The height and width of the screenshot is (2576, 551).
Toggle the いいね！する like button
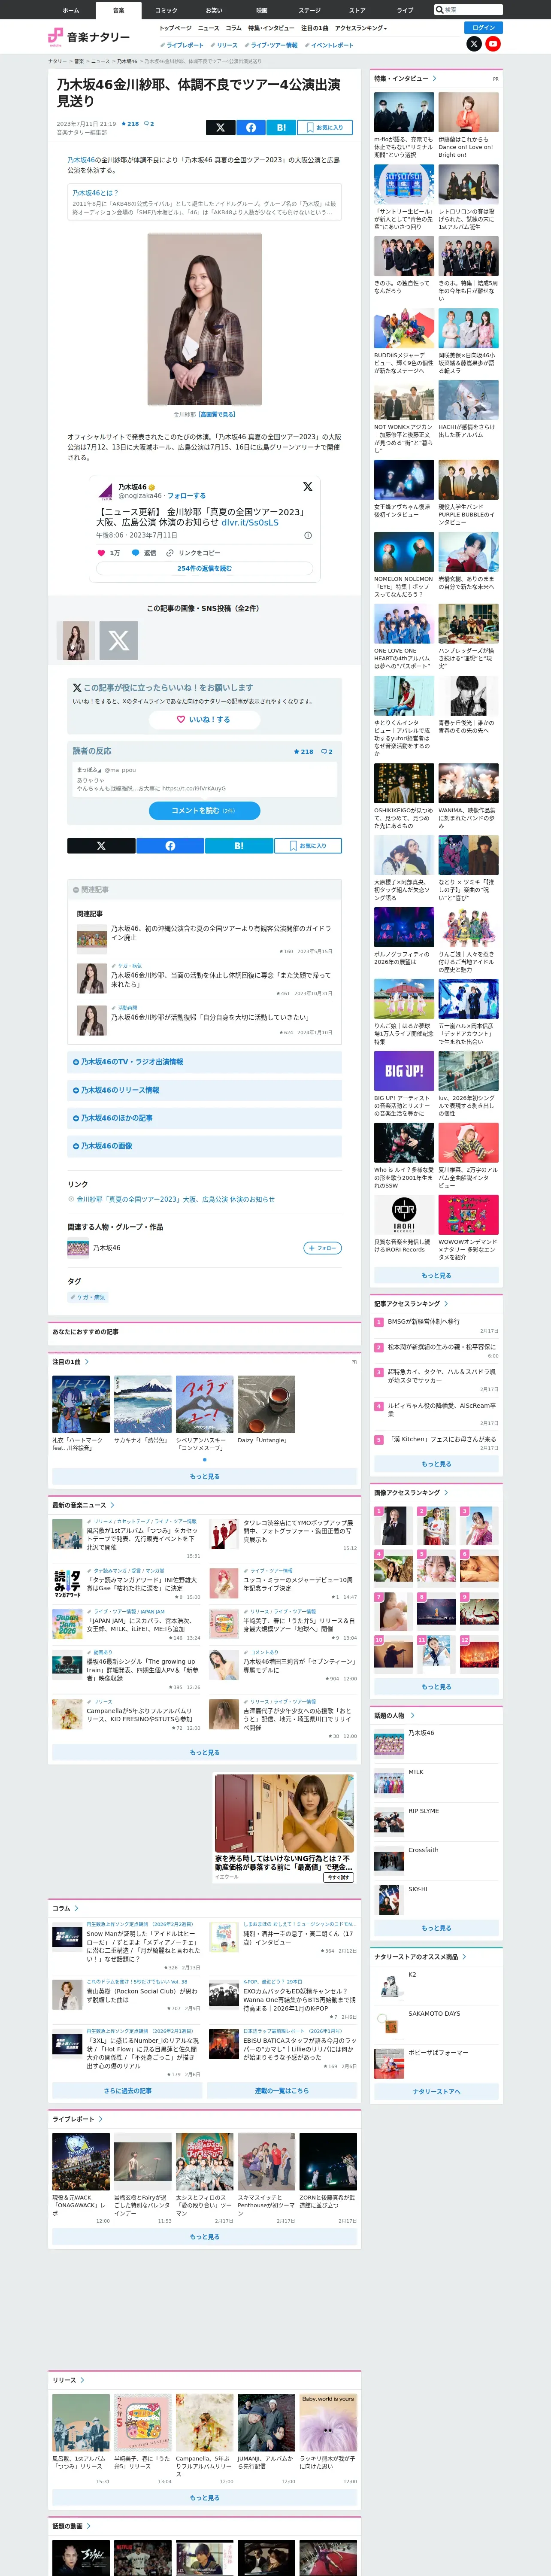coord(204,719)
